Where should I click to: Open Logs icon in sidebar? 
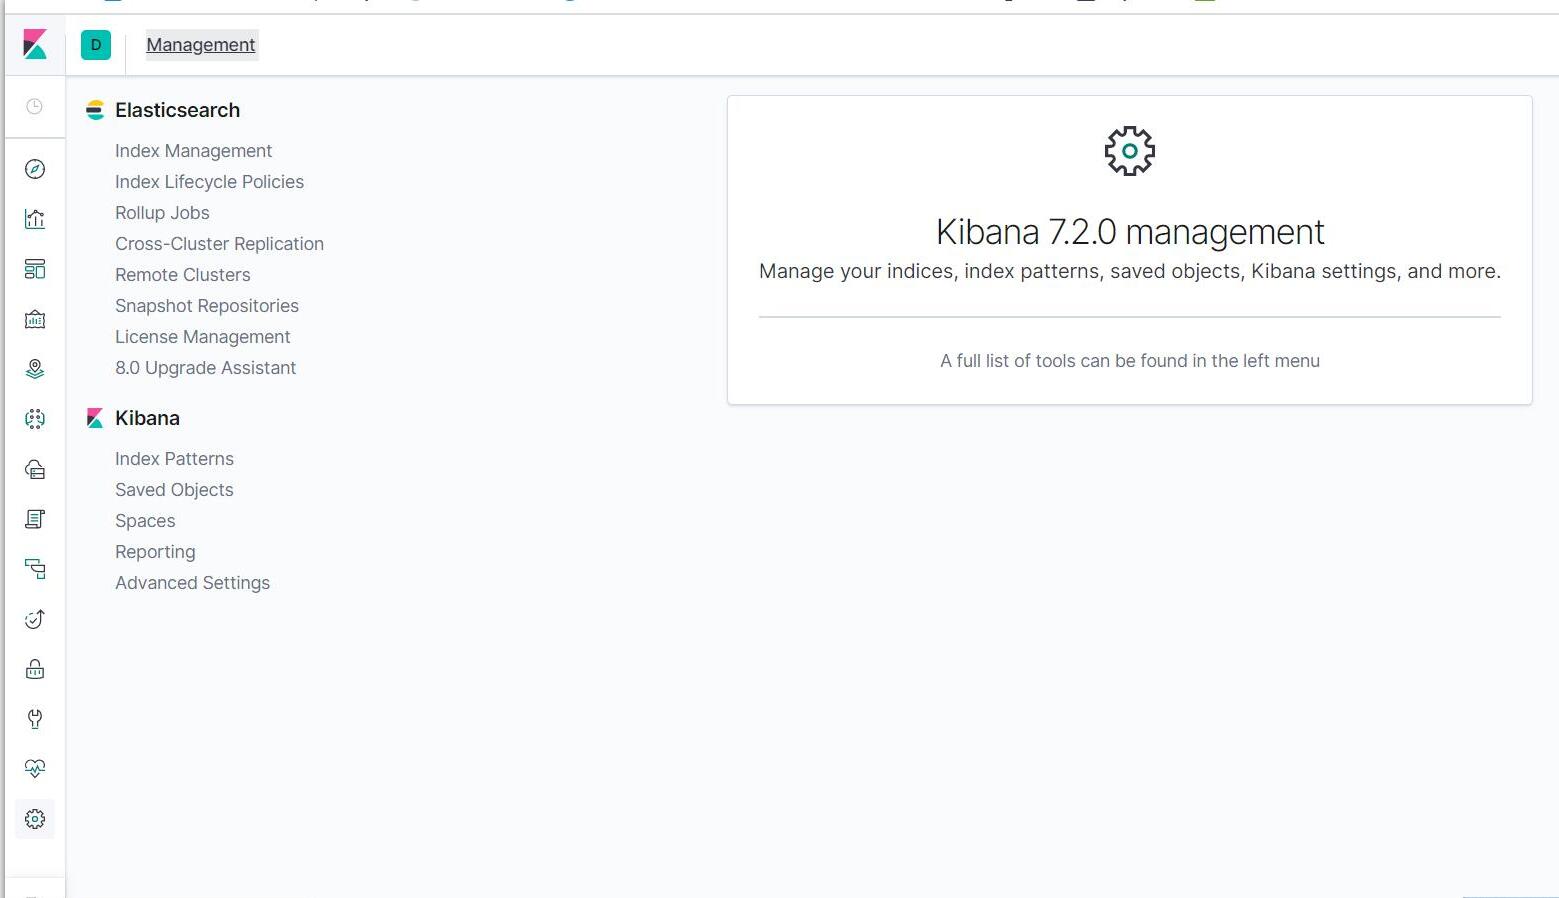[x=35, y=519]
